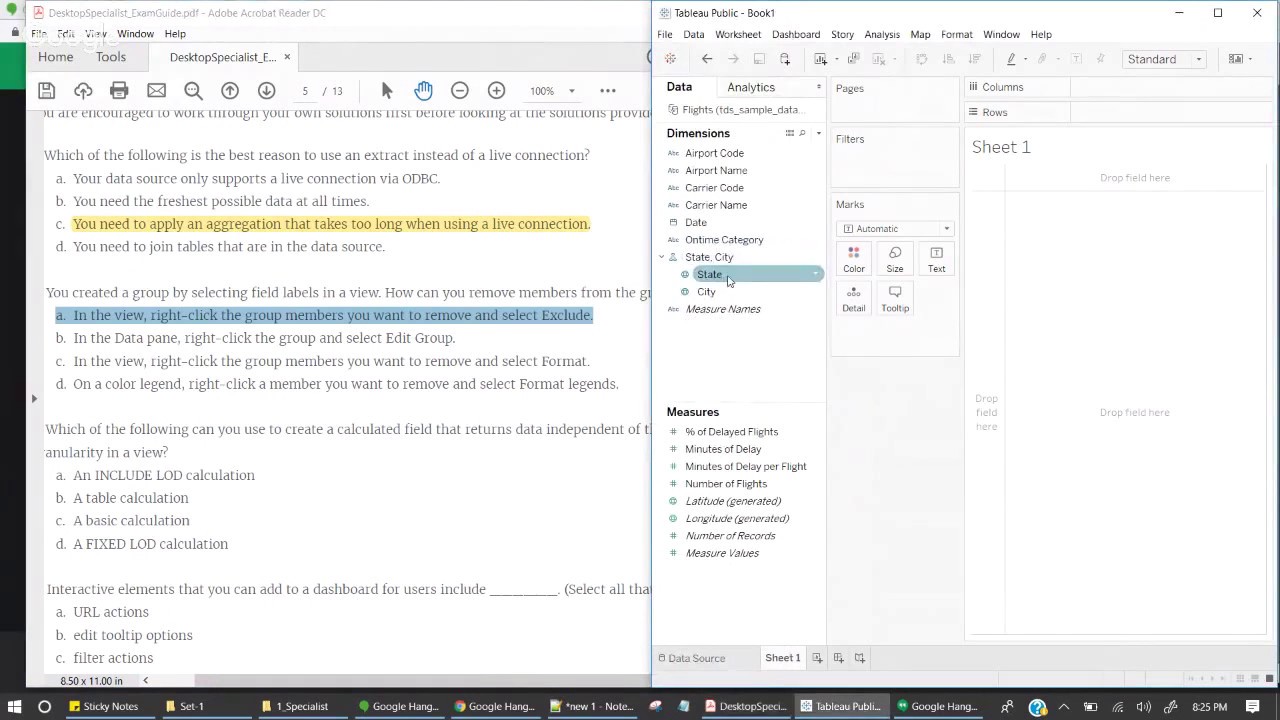Click the Acrobat upload to cloud icon

[83, 91]
